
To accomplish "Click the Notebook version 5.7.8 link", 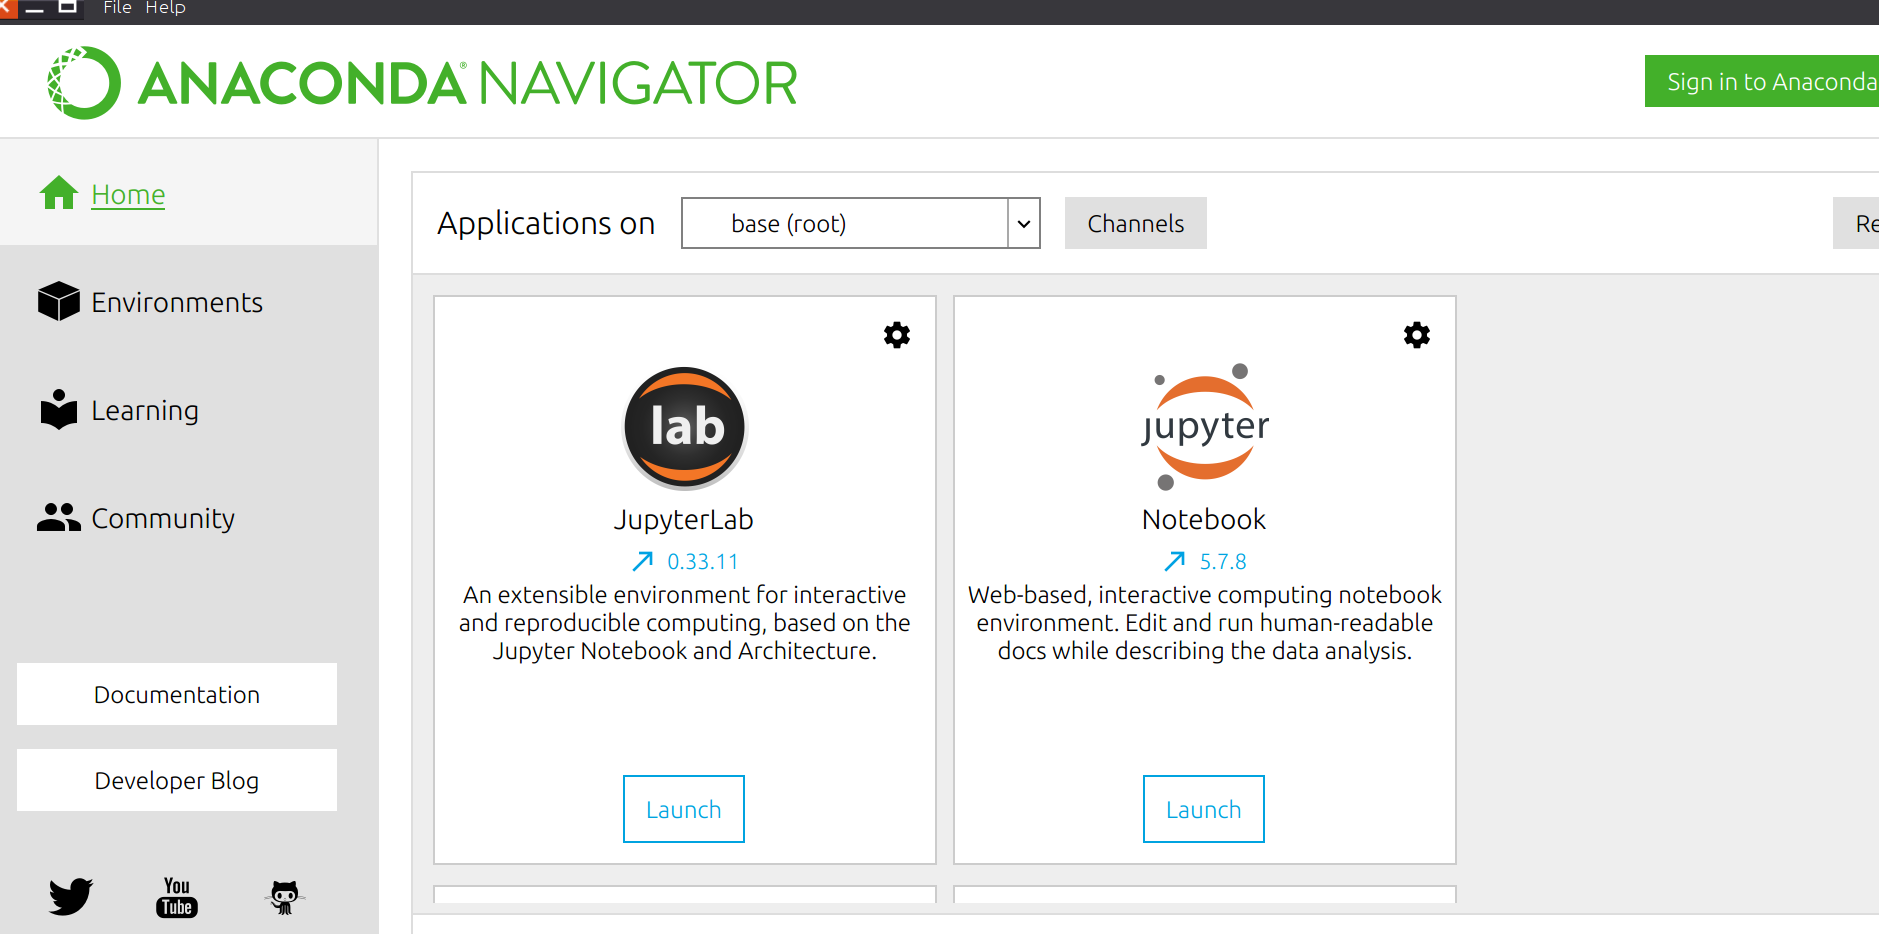I will pos(1223,562).
